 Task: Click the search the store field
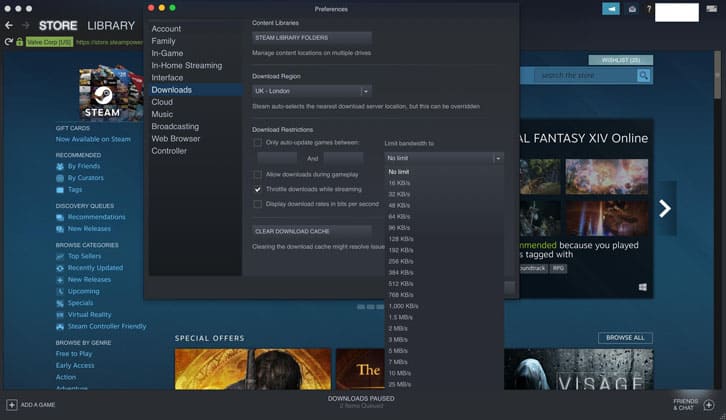pyautogui.click(x=585, y=75)
